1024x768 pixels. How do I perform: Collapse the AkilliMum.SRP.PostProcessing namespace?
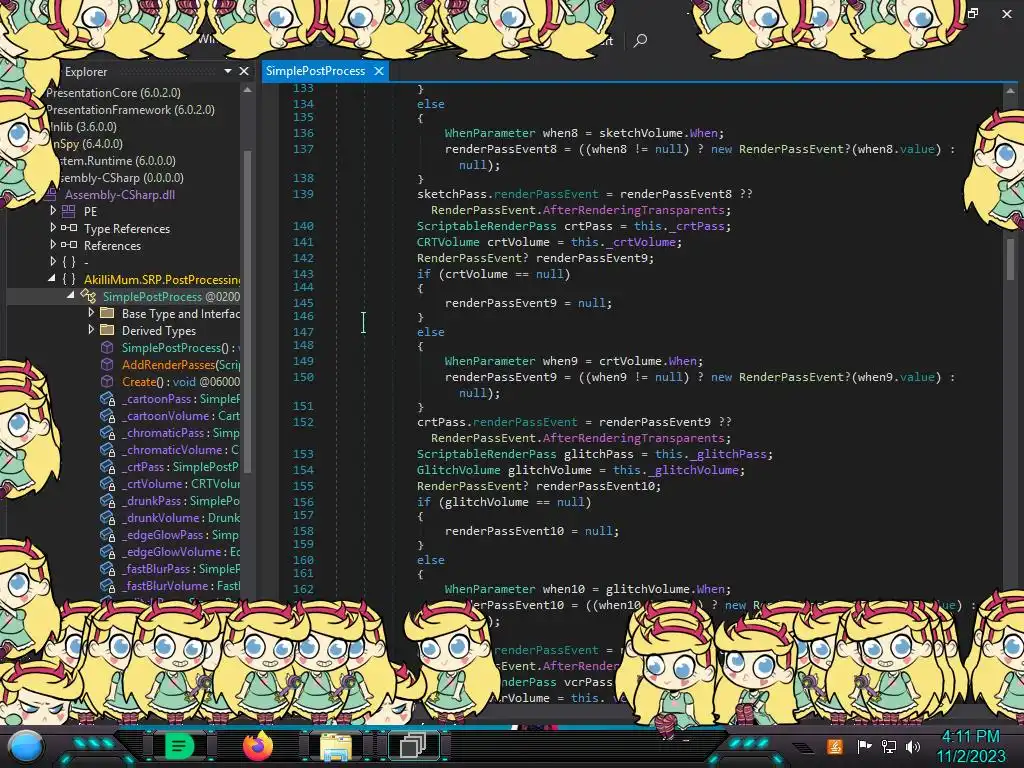[x=52, y=279]
